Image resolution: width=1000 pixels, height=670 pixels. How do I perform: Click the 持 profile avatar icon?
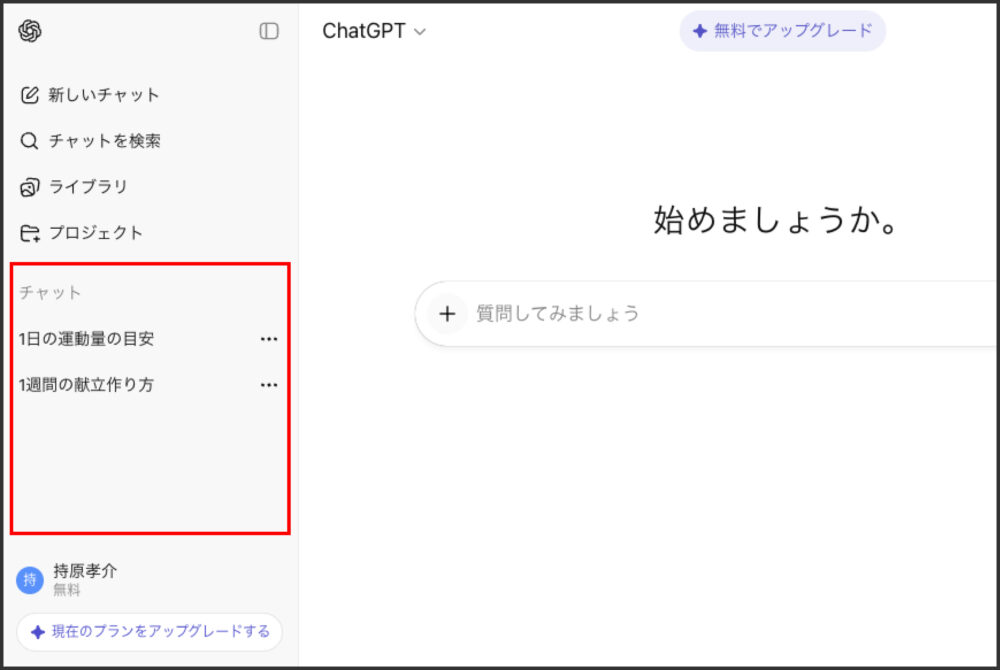tap(29, 580)
